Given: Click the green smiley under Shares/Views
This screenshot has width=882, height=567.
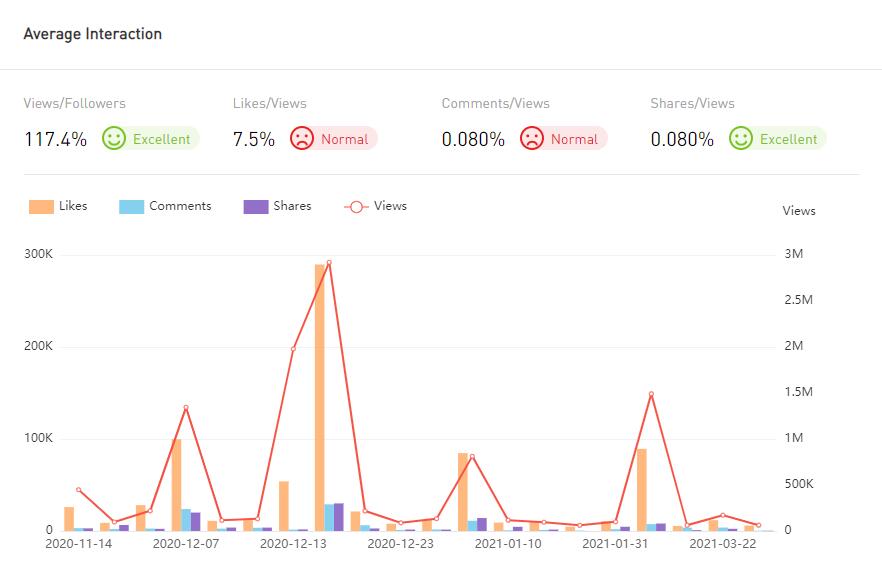Looking at the screenshot, I should pos(741,139).
